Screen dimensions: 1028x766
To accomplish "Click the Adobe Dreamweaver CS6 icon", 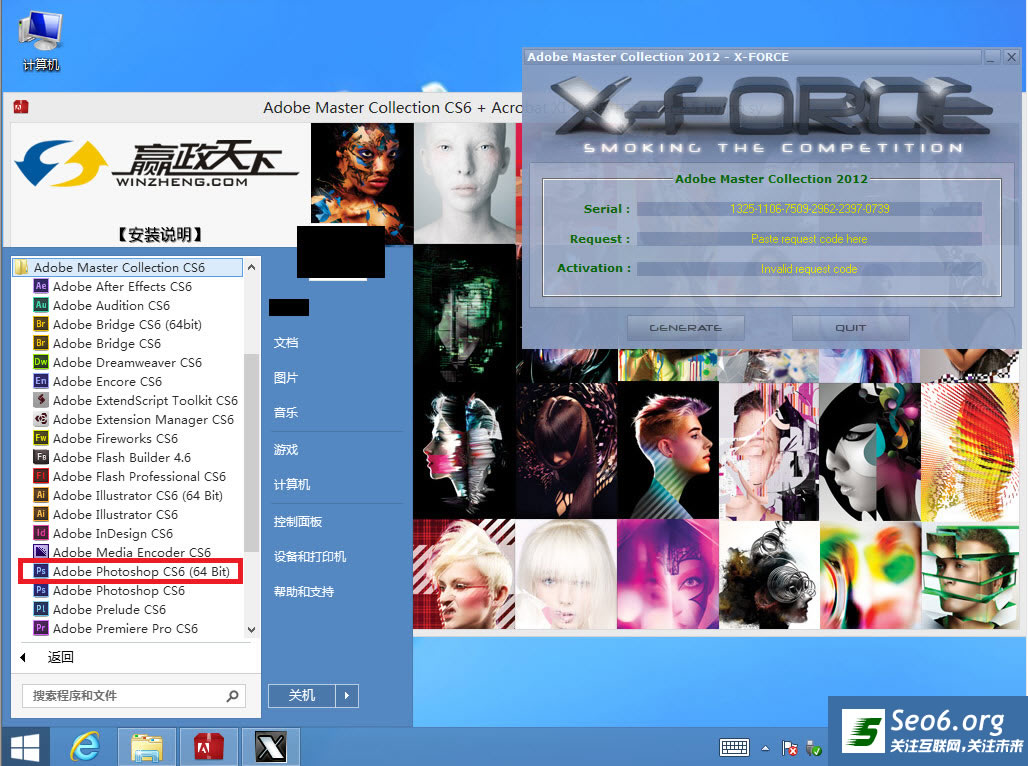I will [41, 362].
